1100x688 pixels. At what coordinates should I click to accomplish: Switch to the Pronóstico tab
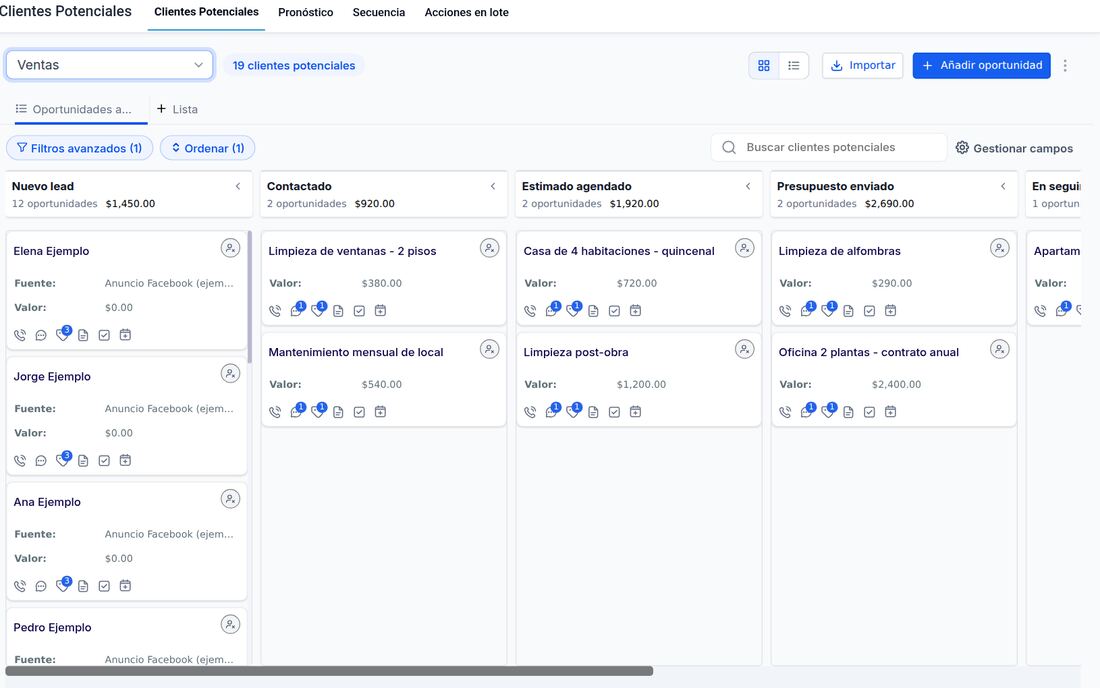(306, 13)
